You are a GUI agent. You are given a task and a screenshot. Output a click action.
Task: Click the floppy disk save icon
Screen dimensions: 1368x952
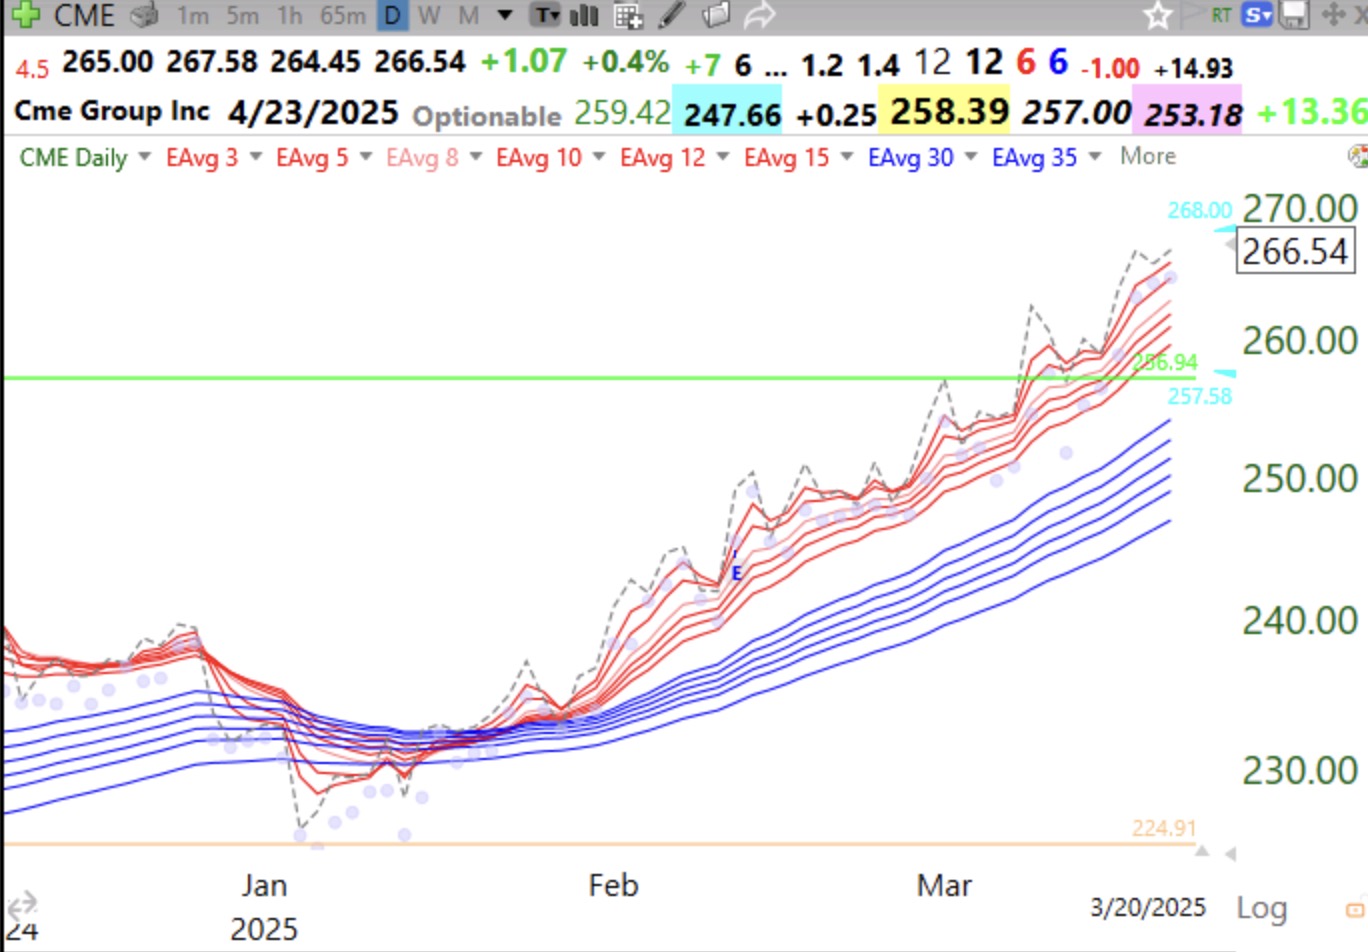[1293, 15]
